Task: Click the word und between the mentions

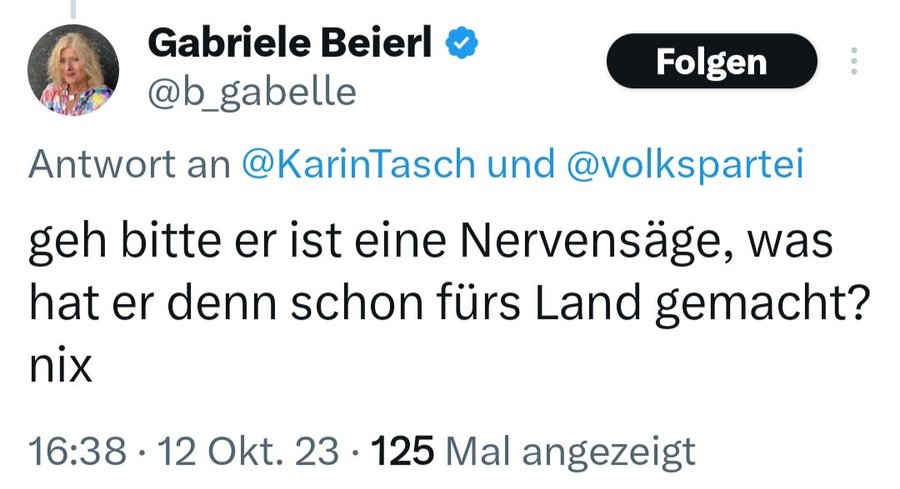Action: click(x=521, y=165)
